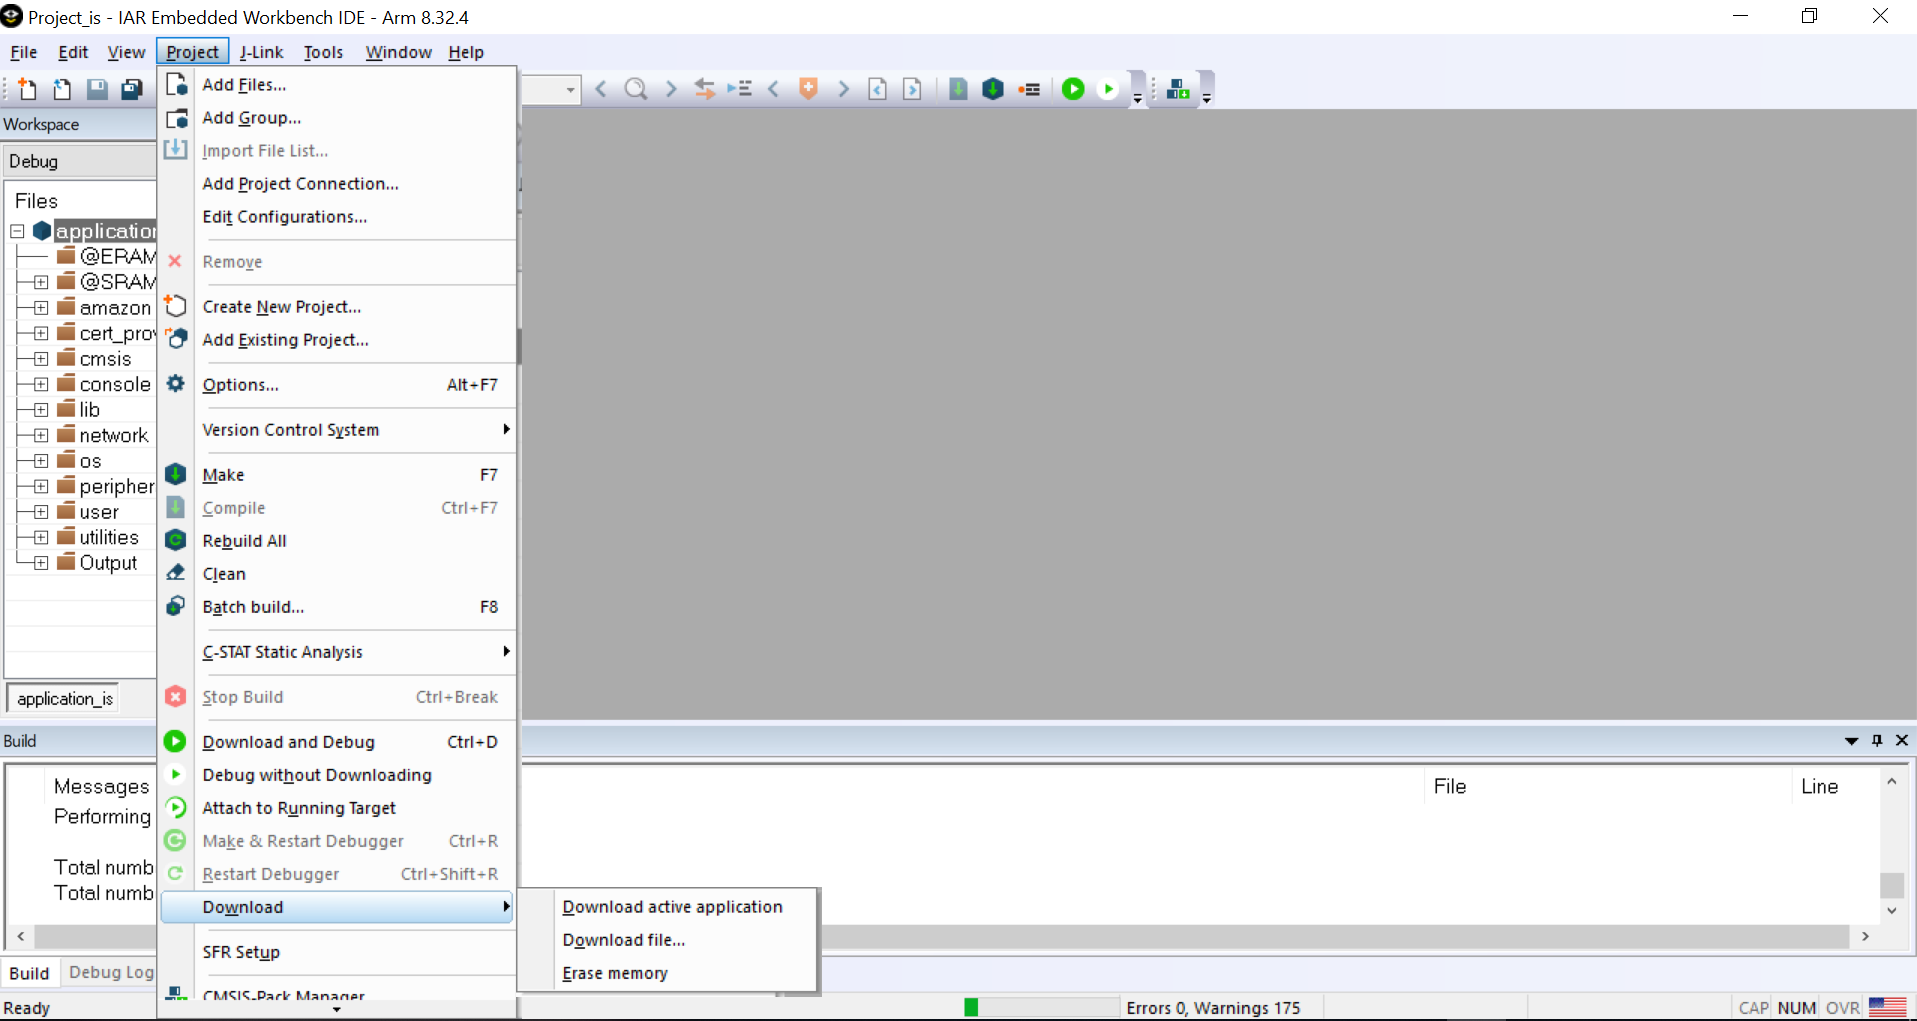Expand the Output folder node

pos(41,563)
